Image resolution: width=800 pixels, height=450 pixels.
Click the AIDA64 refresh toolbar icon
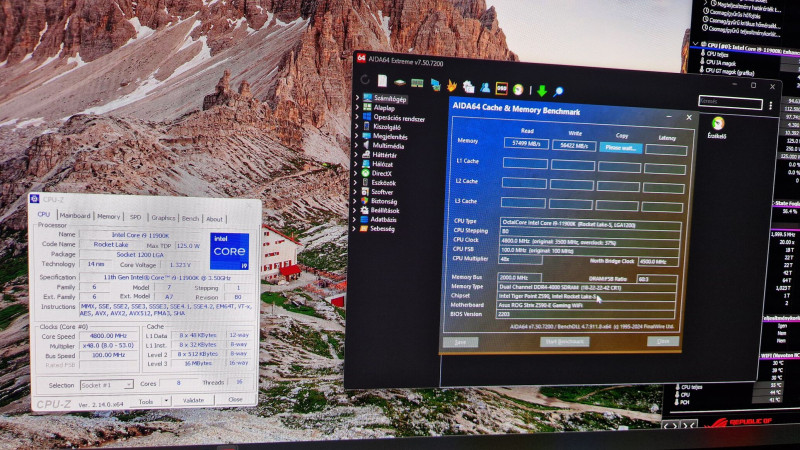click(365, 80)
